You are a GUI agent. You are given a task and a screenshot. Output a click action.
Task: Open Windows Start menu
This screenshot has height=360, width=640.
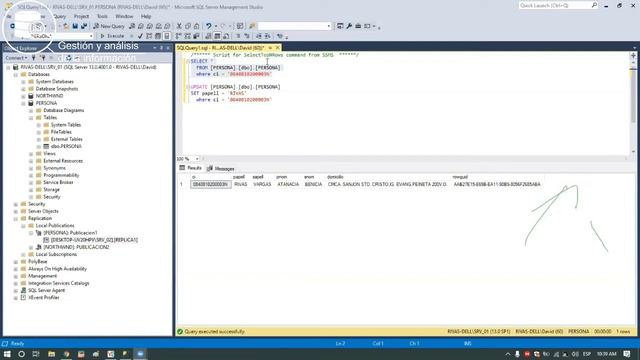click(x=7, y=354)
